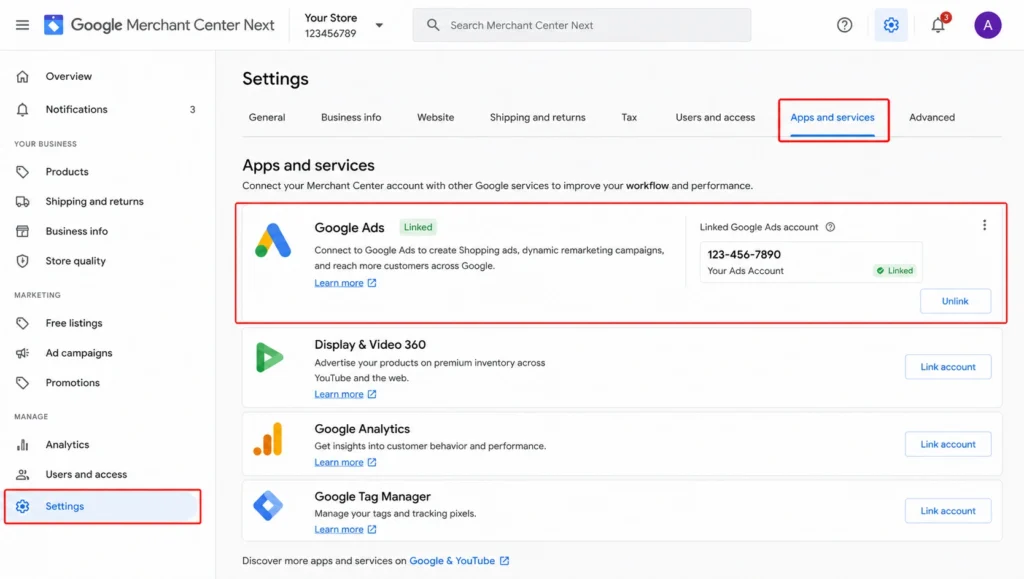Click the Promotions tag icon
The width and height of the screenshot is (1024, 579).
click(23, 383)
